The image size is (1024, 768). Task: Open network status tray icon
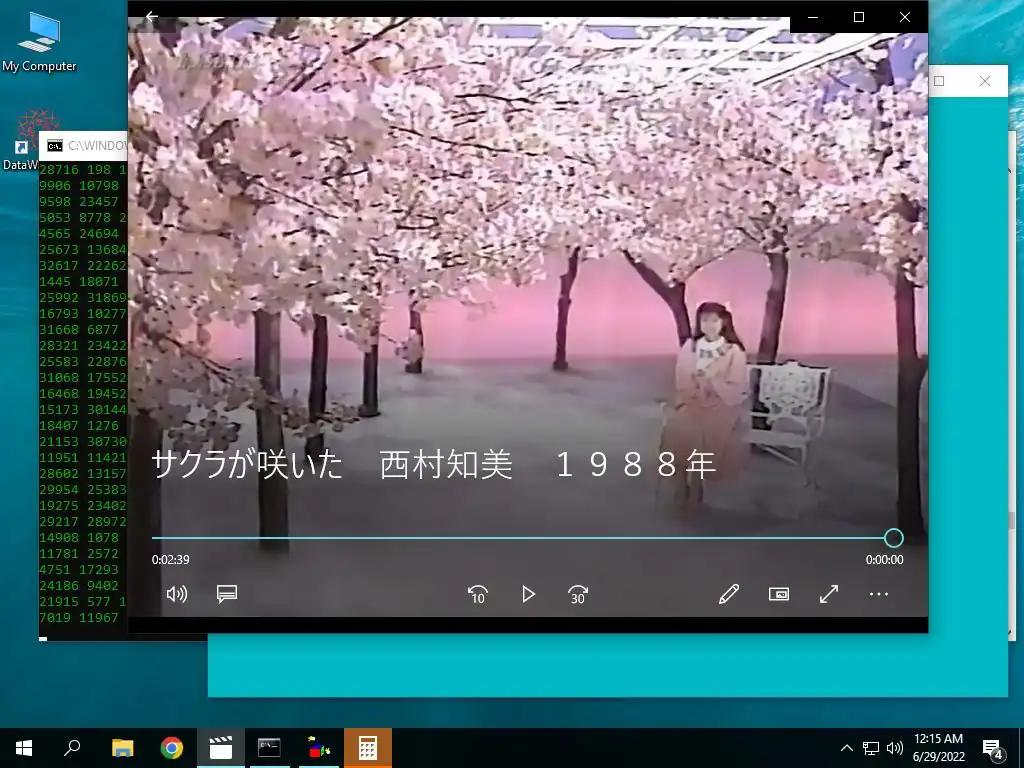[x=871, y=748]
